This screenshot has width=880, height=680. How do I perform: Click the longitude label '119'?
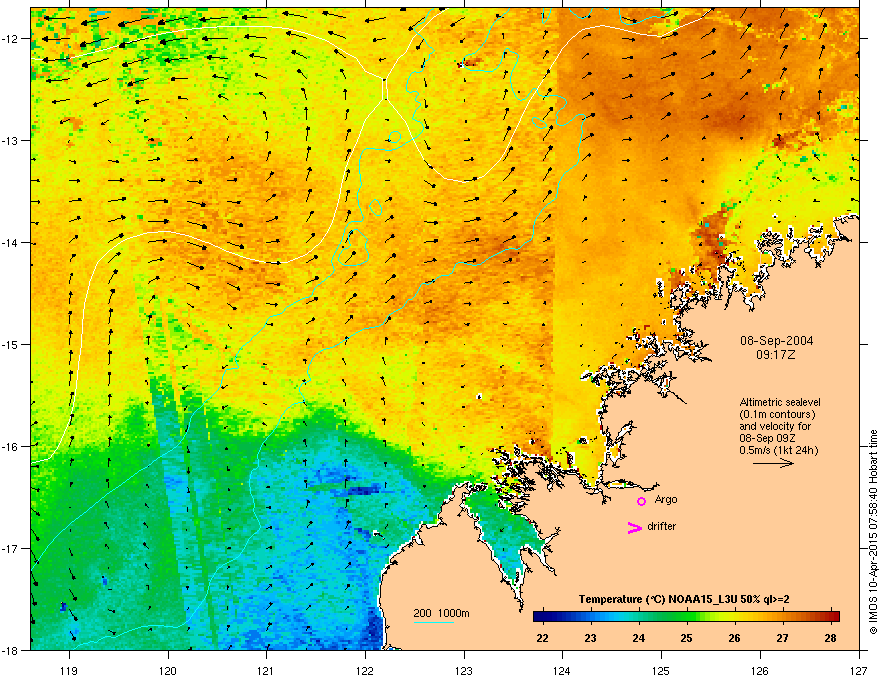[69, 670]
